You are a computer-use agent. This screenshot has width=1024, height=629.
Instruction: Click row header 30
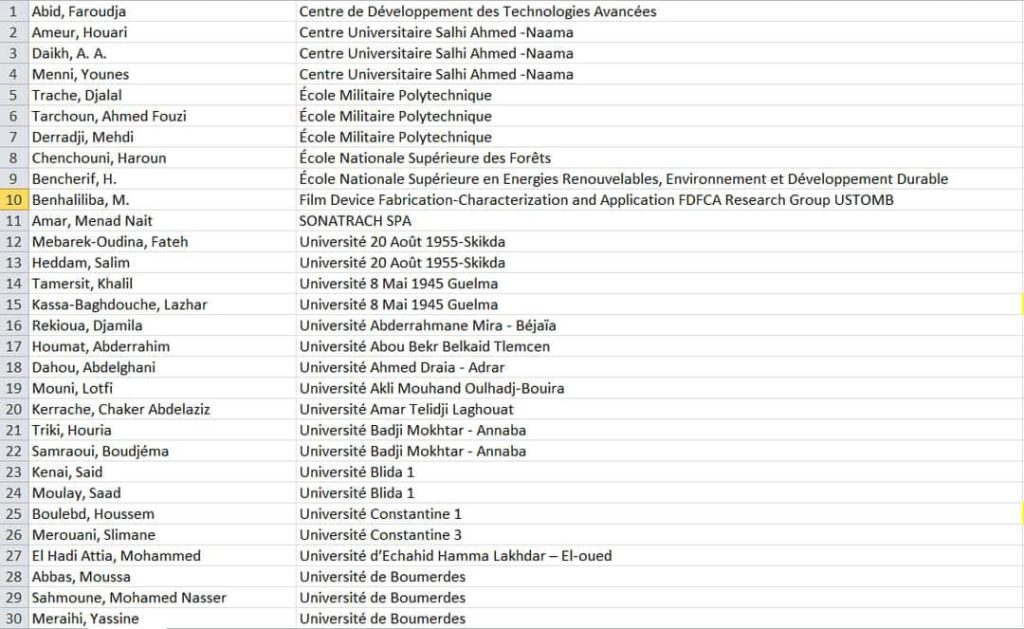14,619
